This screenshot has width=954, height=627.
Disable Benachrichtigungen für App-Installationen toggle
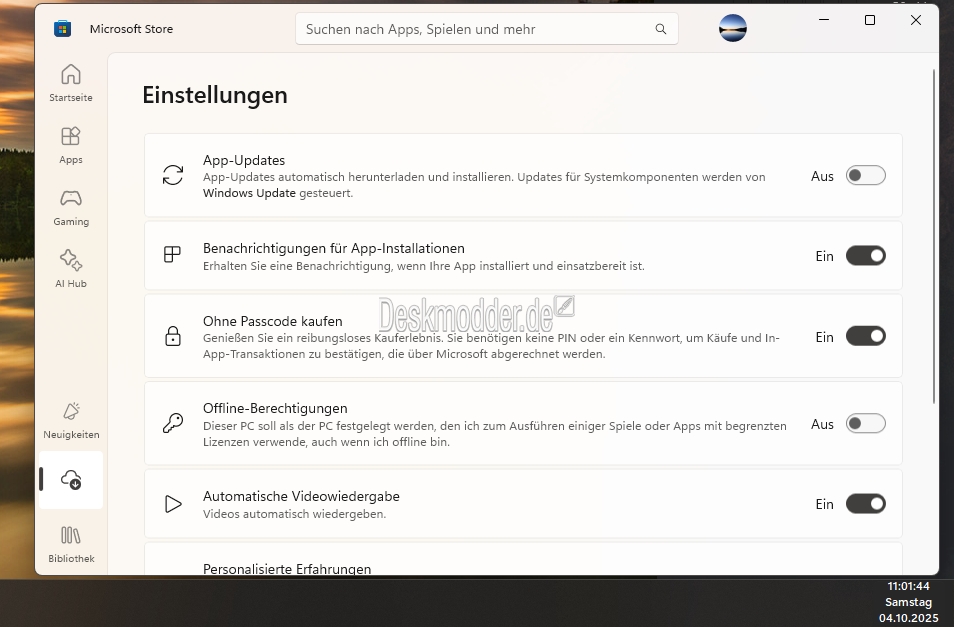pos(865,256)
